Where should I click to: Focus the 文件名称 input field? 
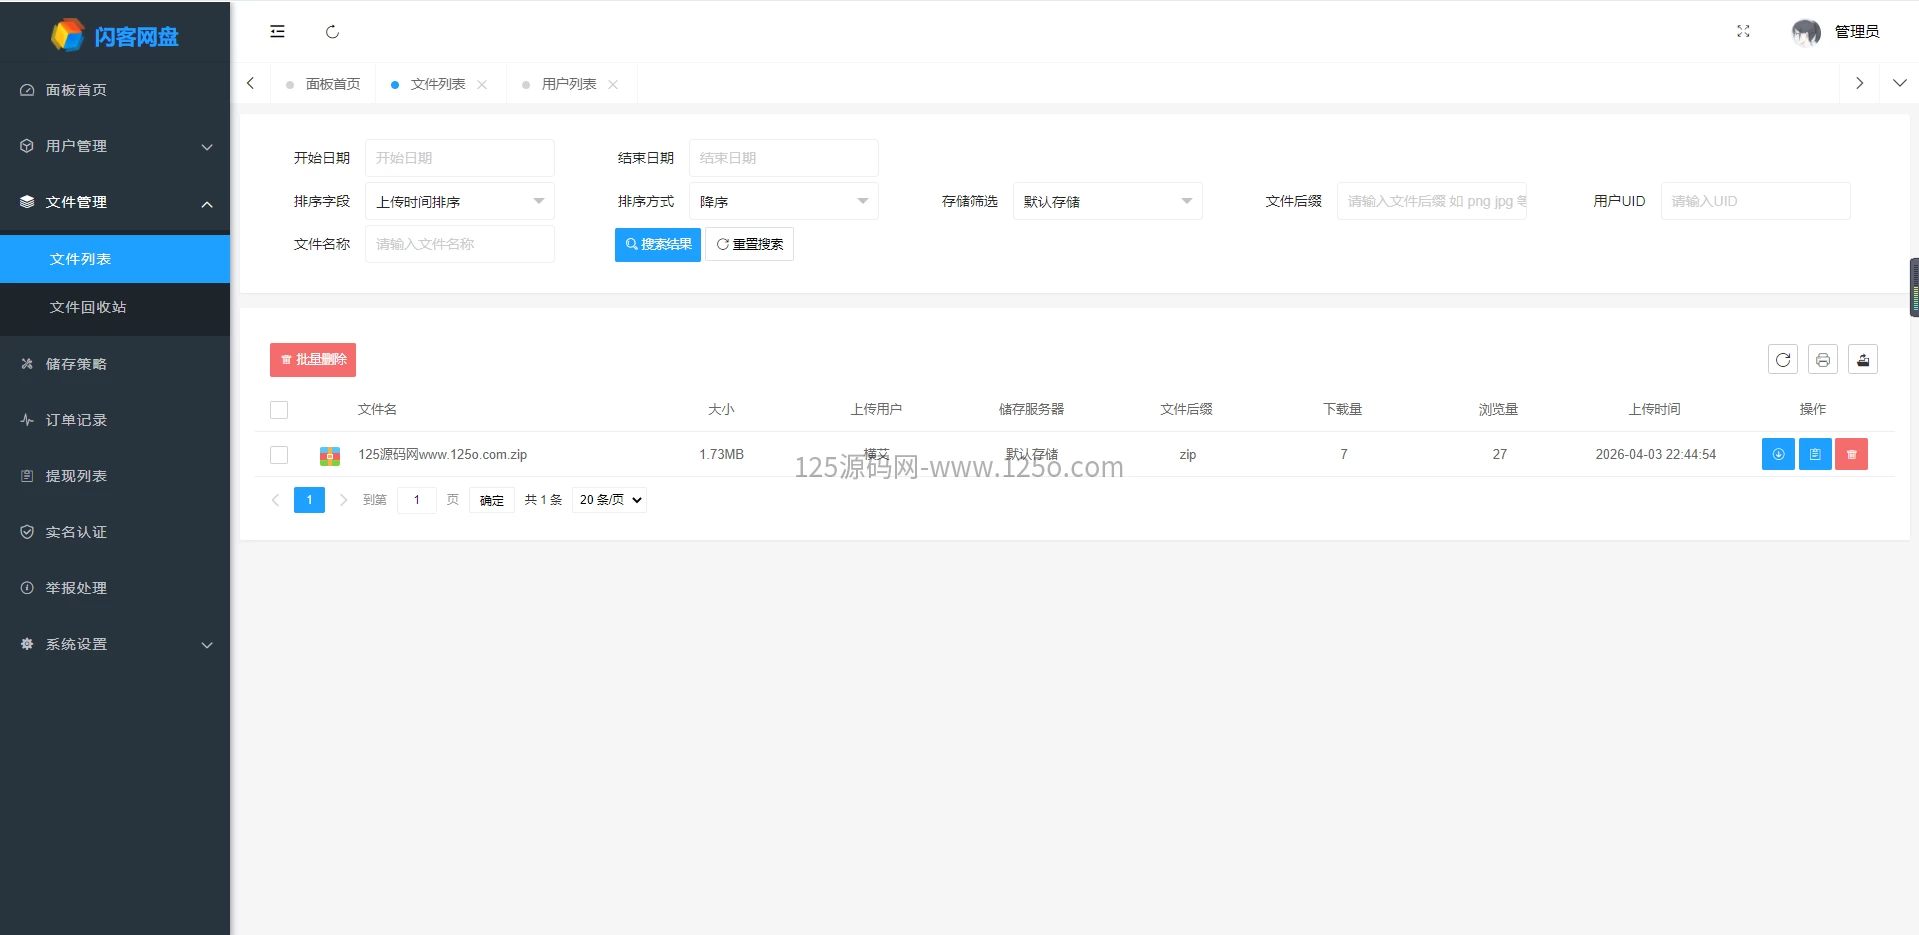point(459,244)
